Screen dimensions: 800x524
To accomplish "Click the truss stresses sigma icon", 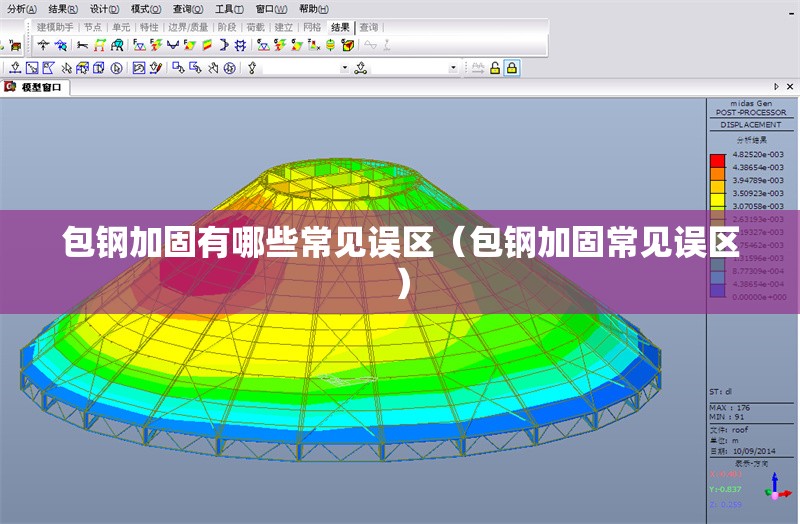I will (263, 45).
